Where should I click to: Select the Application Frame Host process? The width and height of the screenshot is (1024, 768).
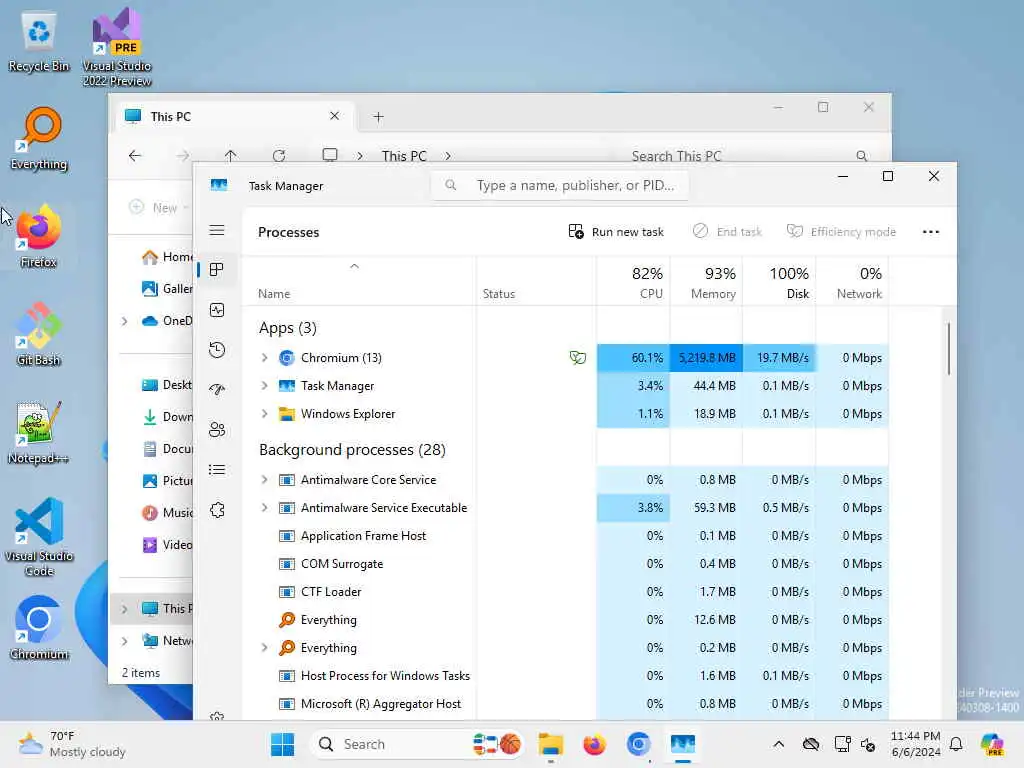click(x=566, y=536)
